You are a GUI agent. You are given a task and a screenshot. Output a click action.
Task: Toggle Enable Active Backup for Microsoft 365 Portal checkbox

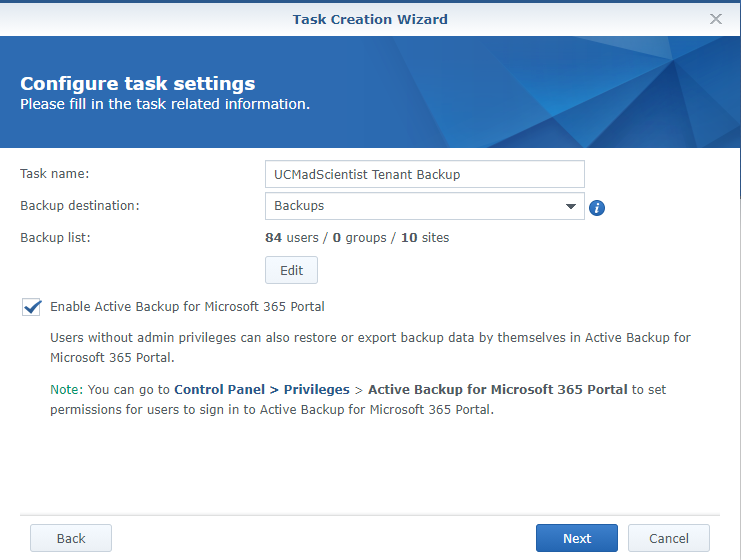tap(31, 307)
